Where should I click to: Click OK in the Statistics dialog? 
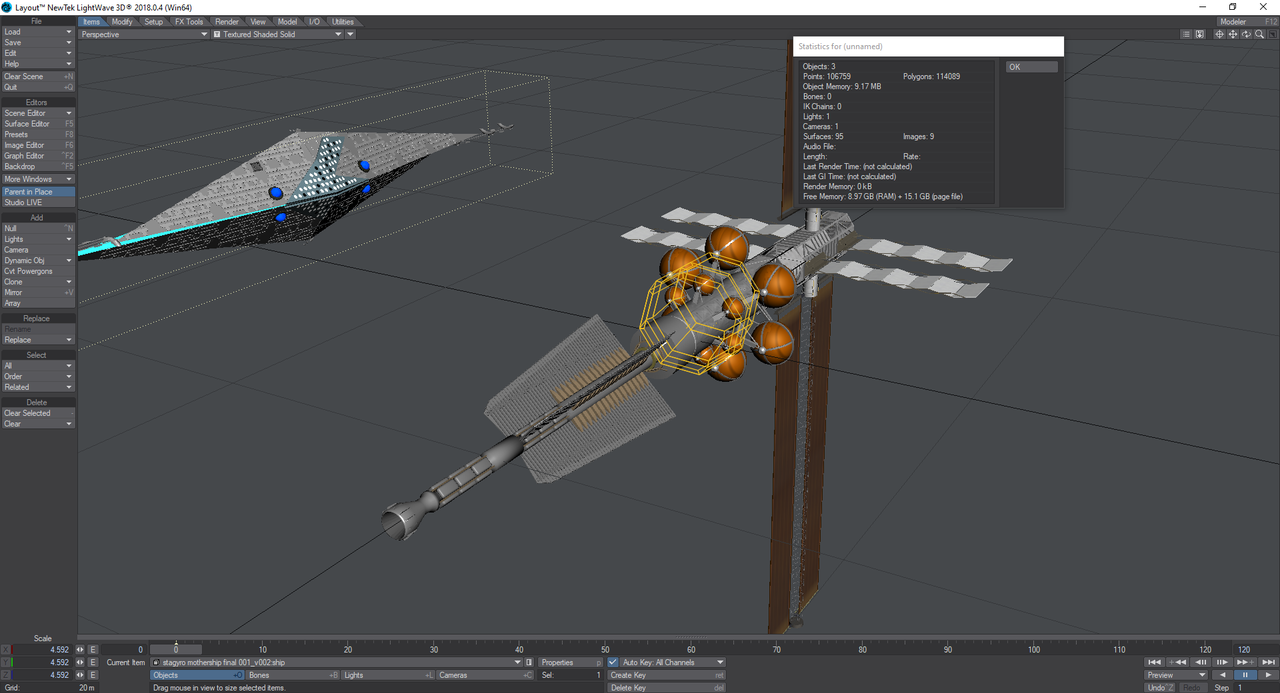click(1031, 67)
